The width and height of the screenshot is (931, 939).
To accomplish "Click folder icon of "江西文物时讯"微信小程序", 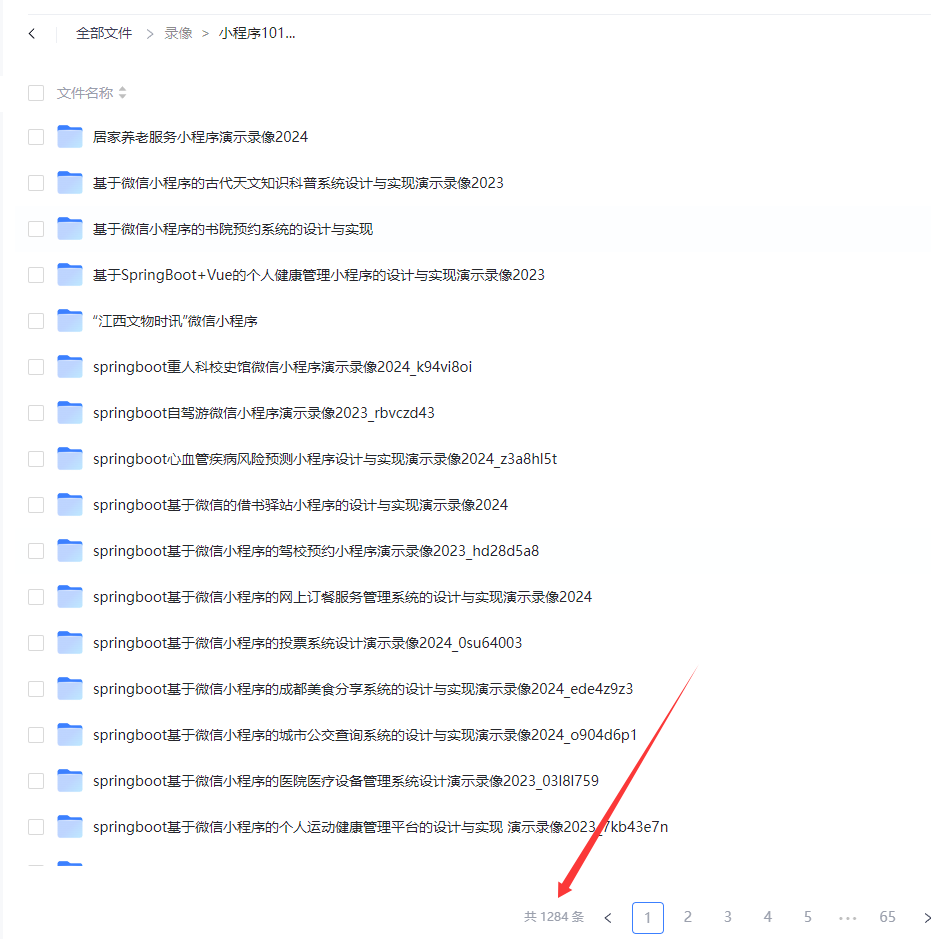I will coord(70,321).
